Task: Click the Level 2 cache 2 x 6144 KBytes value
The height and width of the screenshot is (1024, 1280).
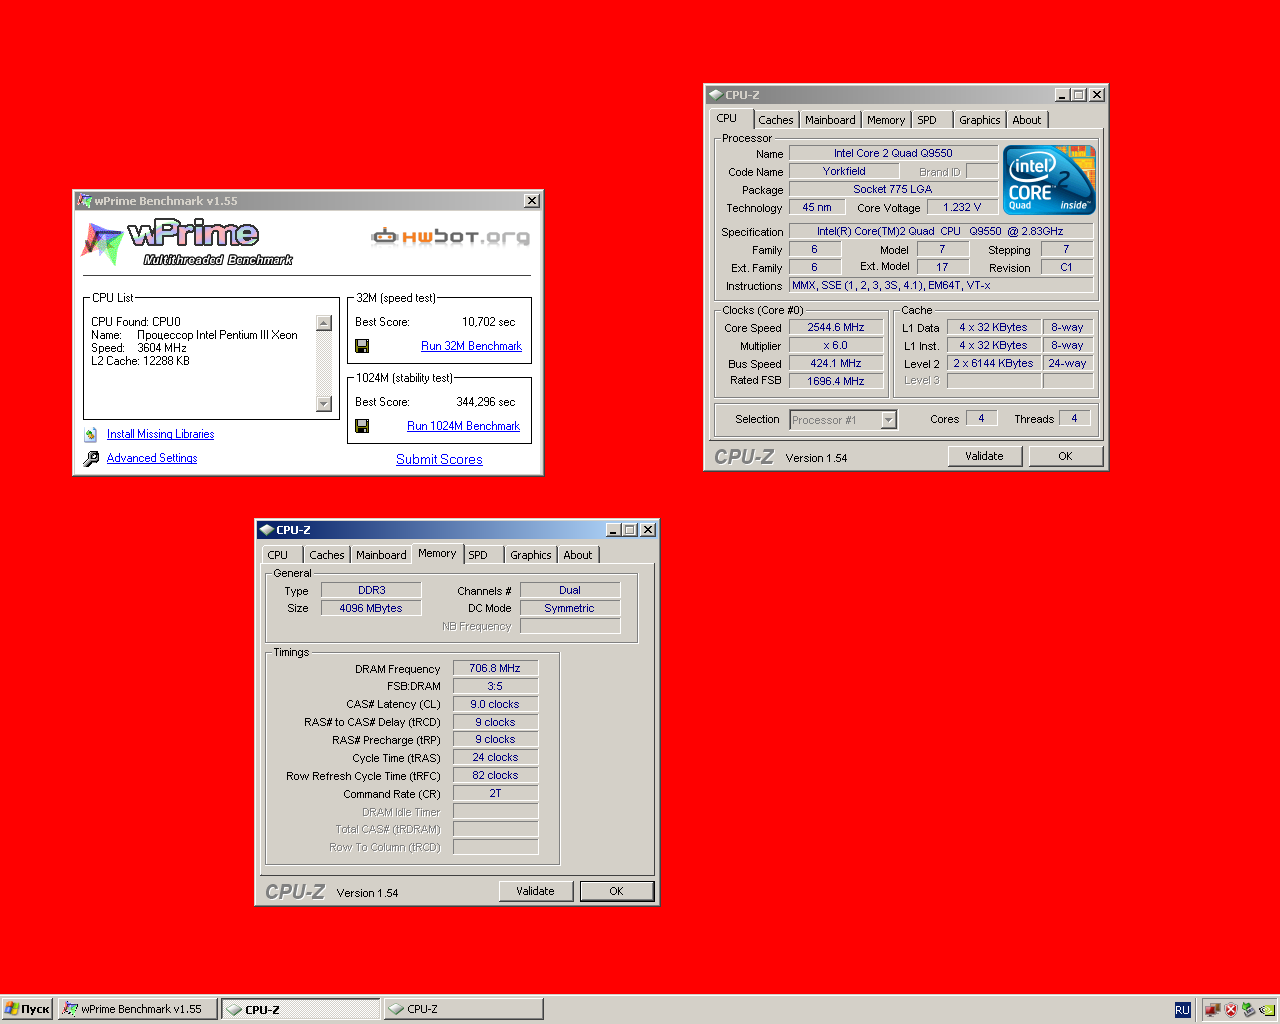Action: click(993, 363)
